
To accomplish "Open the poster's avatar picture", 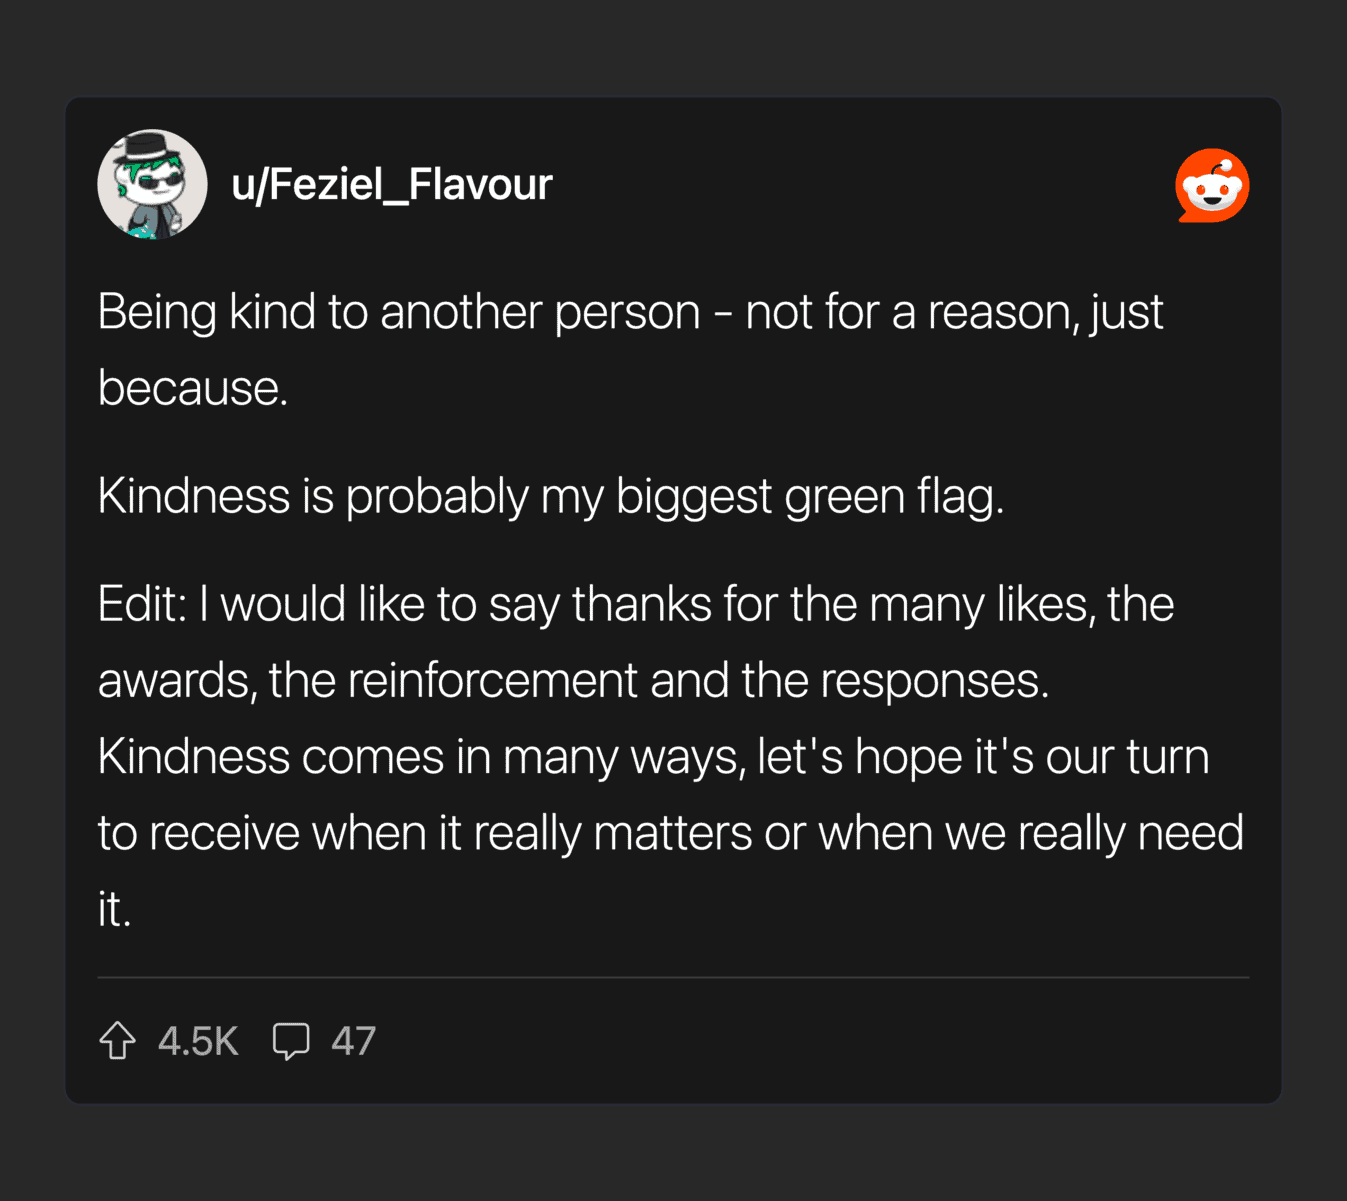I will point(152,184).
